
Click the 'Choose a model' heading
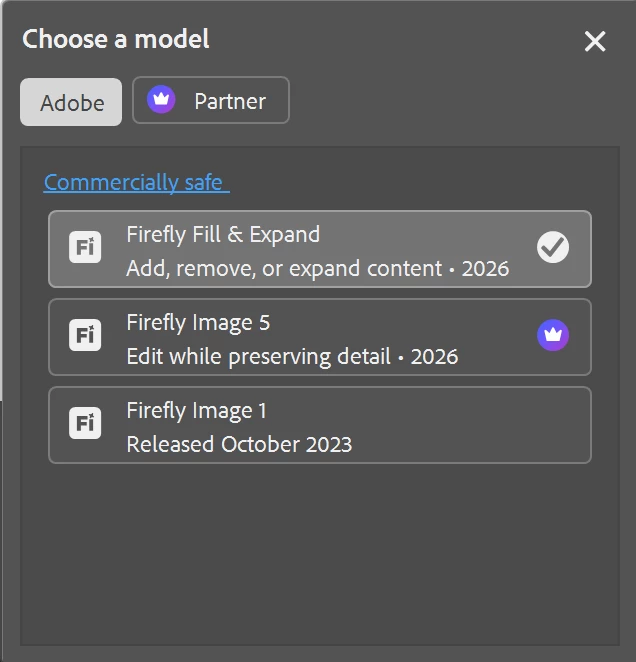pos(116,40)
